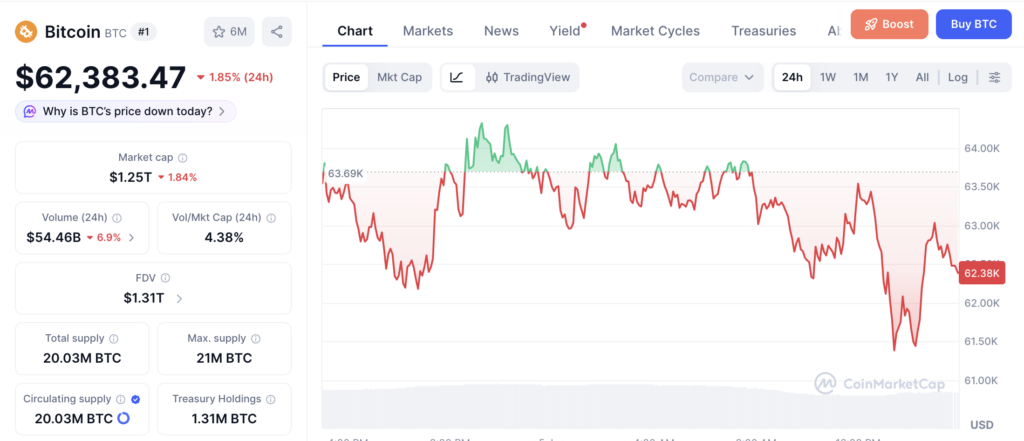The width and height of the screenshot is (1024, 441).
Task: Set chart range to 1W
Action: coord(828,77)
